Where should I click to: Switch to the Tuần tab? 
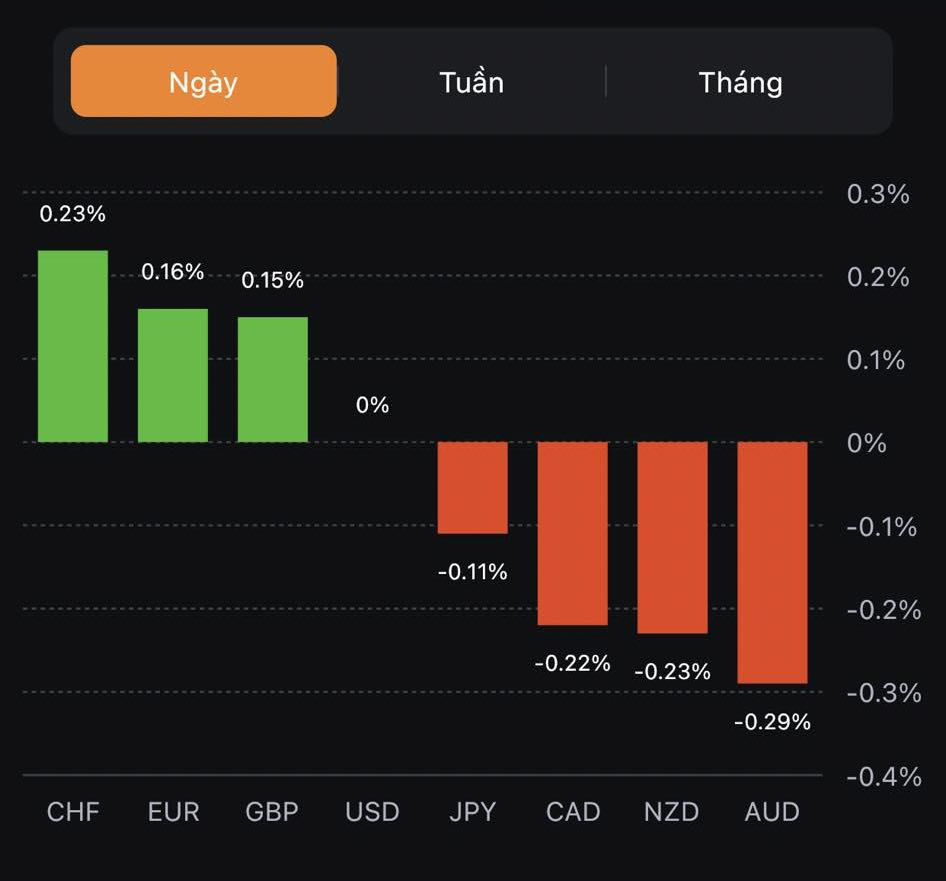tap(471, 82)
